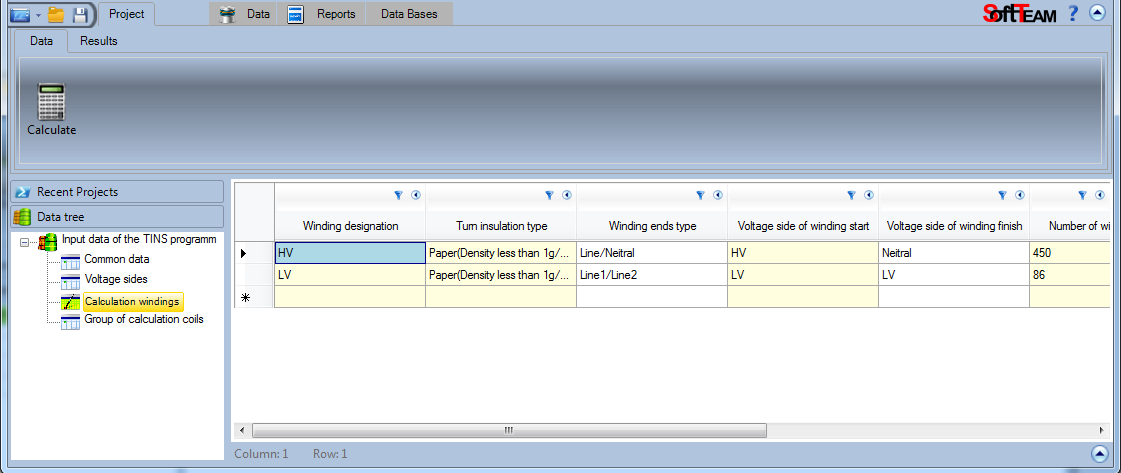Click the Calculate calculator icon
1121x473 pixels.
point(51,101)
